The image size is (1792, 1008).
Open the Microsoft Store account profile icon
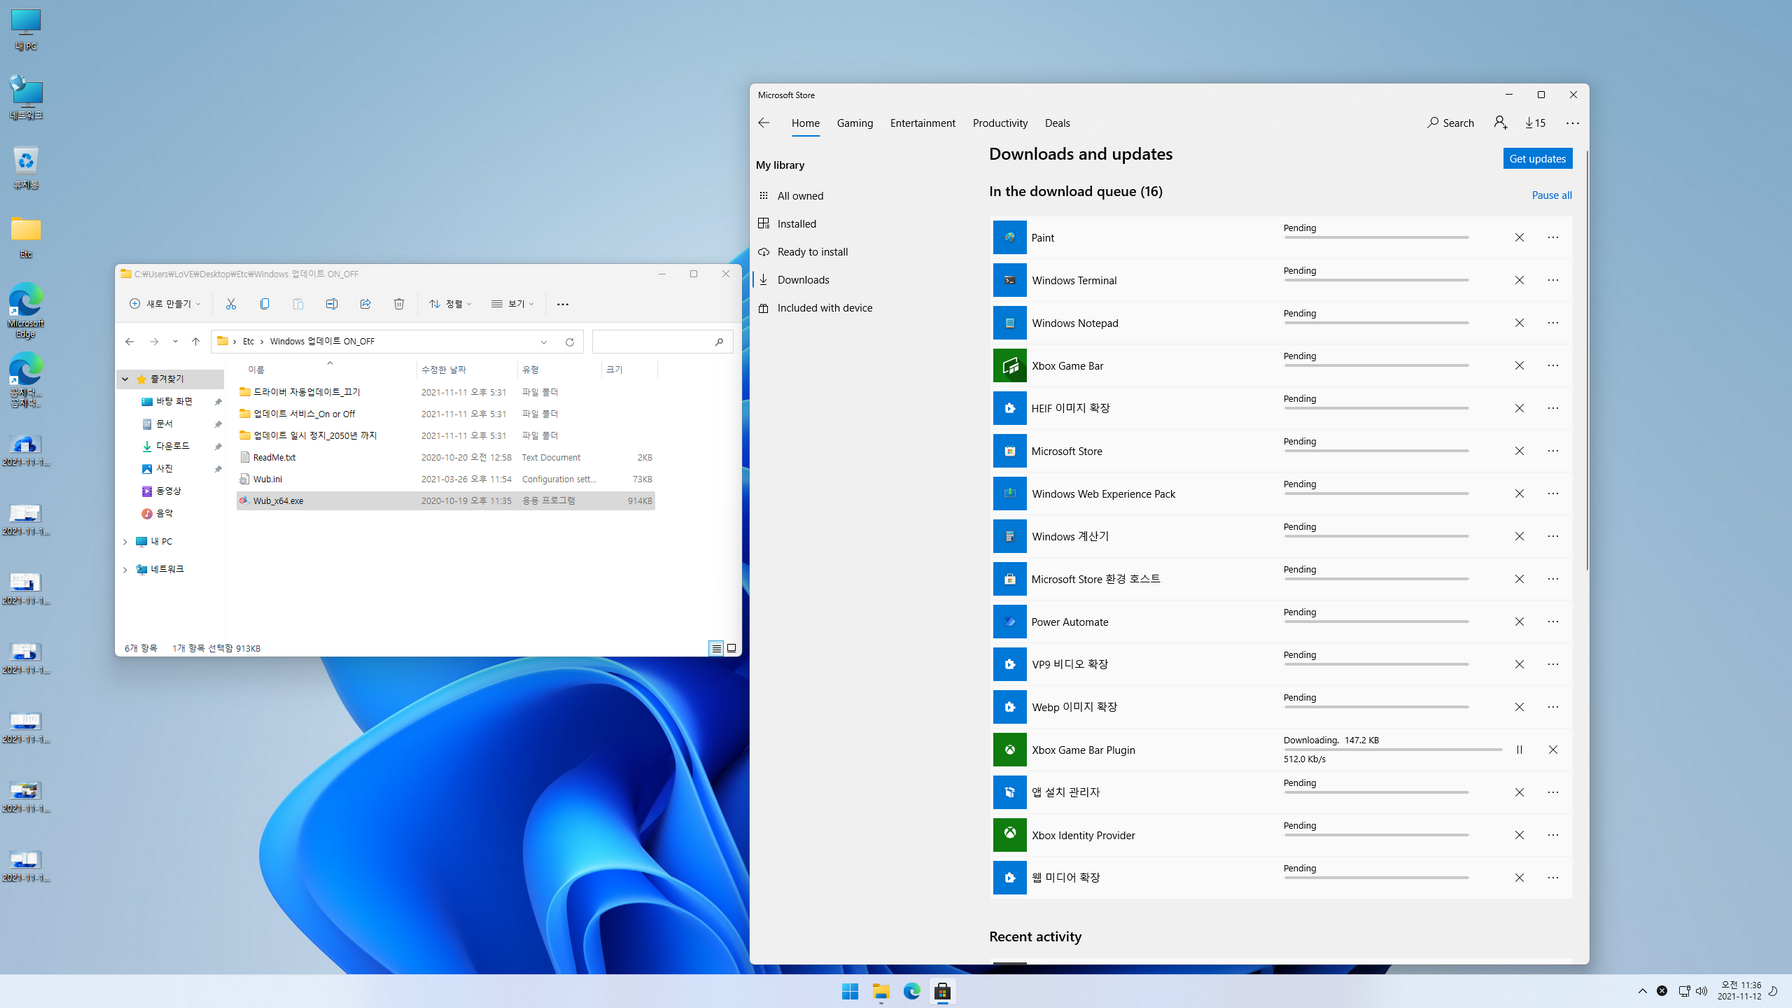(1500, 122)
